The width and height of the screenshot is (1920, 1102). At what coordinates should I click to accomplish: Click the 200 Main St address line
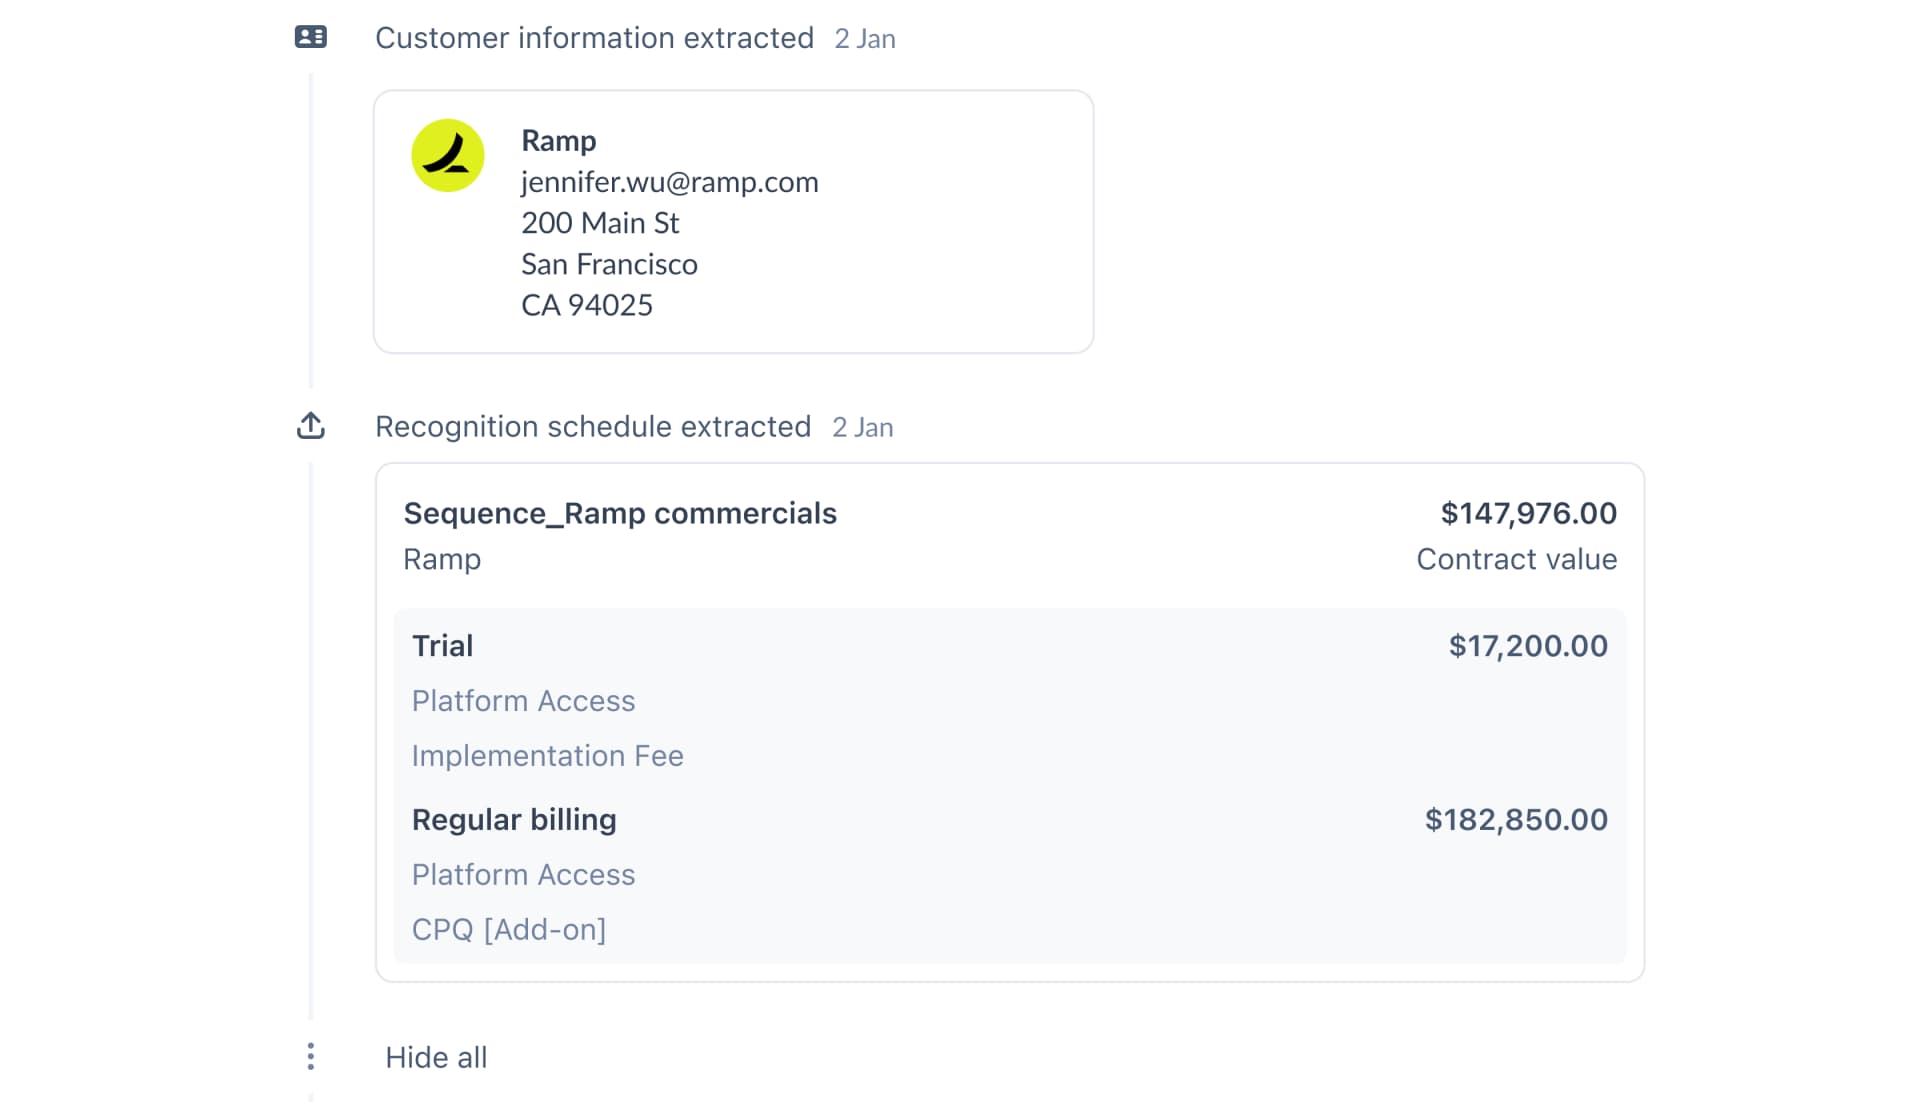(600, 223)
